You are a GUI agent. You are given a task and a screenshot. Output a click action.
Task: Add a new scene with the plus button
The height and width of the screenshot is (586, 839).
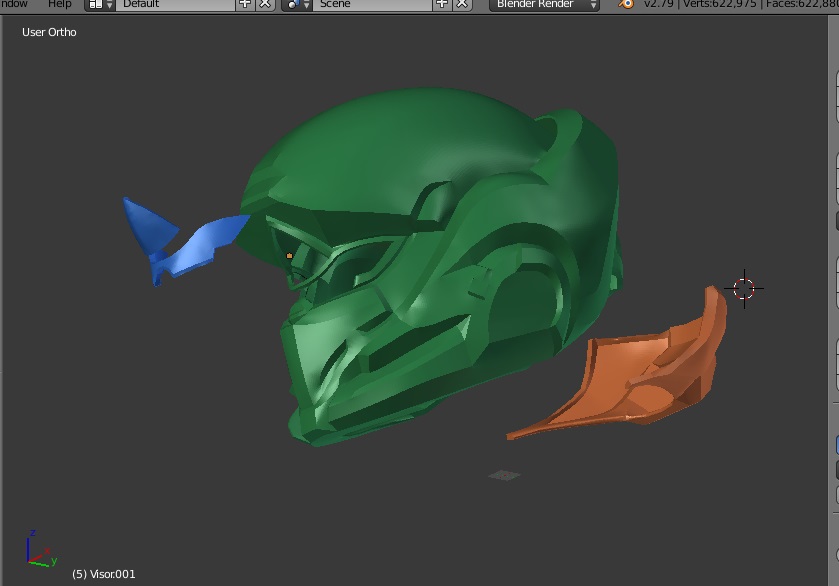tap(442, 4)
